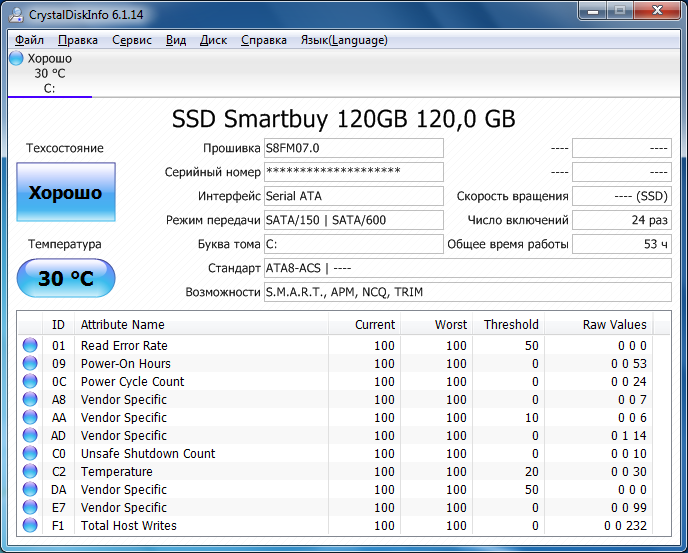Click the Attribute Name column header

pyautogui.click(x=201, y=324)
